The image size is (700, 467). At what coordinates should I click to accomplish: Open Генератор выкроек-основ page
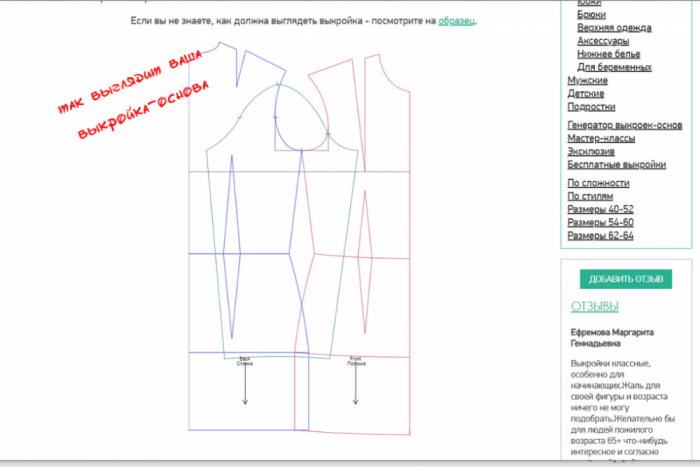625,125
